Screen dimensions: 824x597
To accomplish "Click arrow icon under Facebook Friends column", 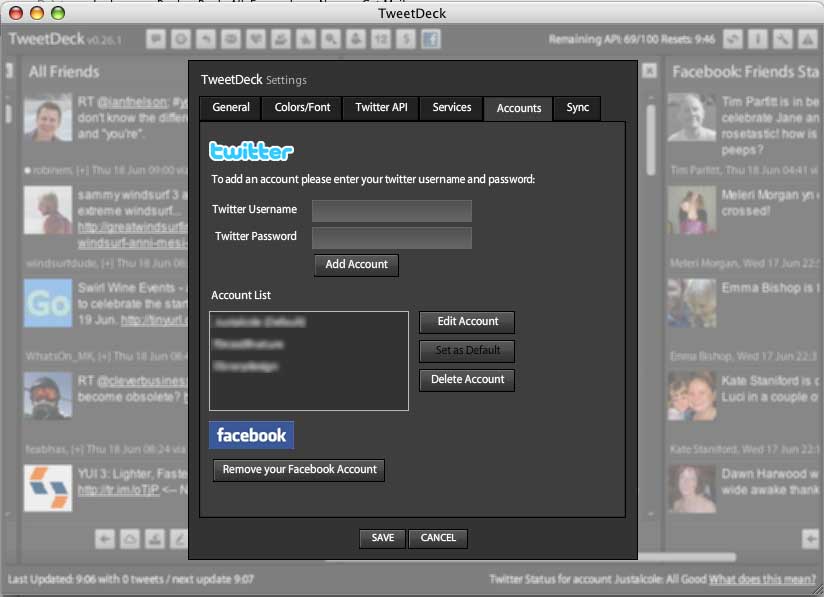I will (810, 539).
